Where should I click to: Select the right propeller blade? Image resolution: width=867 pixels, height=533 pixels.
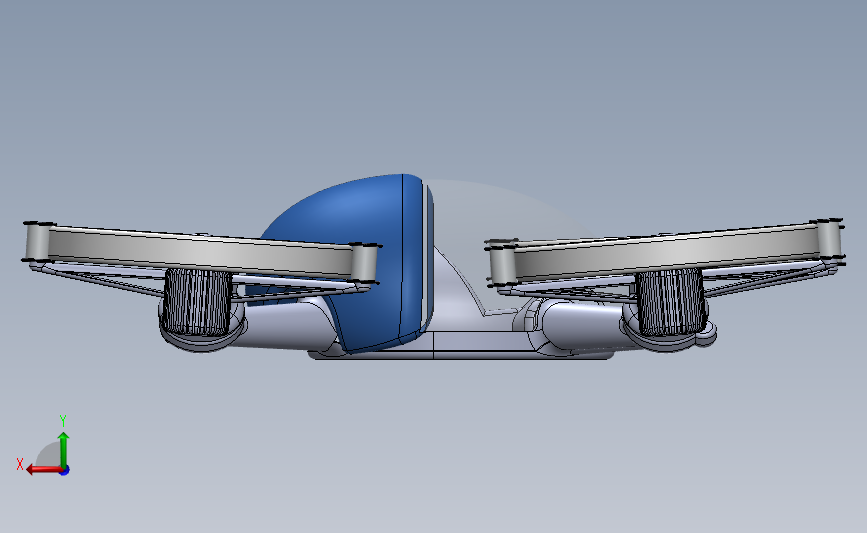664,252
